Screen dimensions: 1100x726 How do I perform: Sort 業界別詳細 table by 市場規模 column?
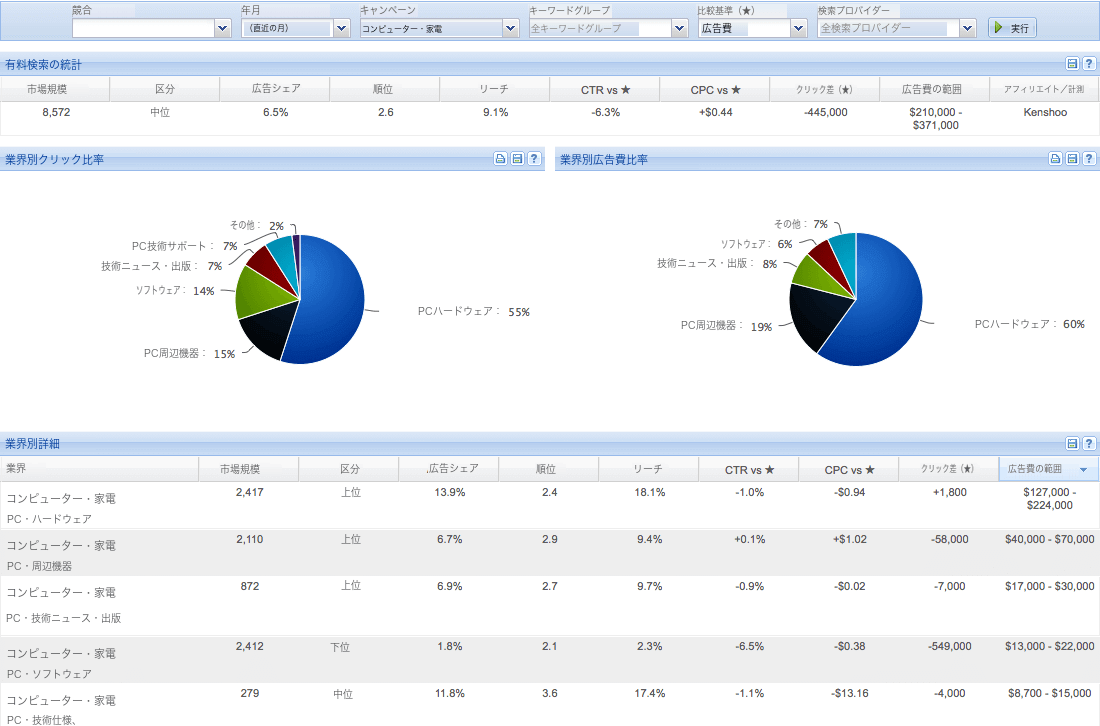pyautogui.click(x=249, y=469)
